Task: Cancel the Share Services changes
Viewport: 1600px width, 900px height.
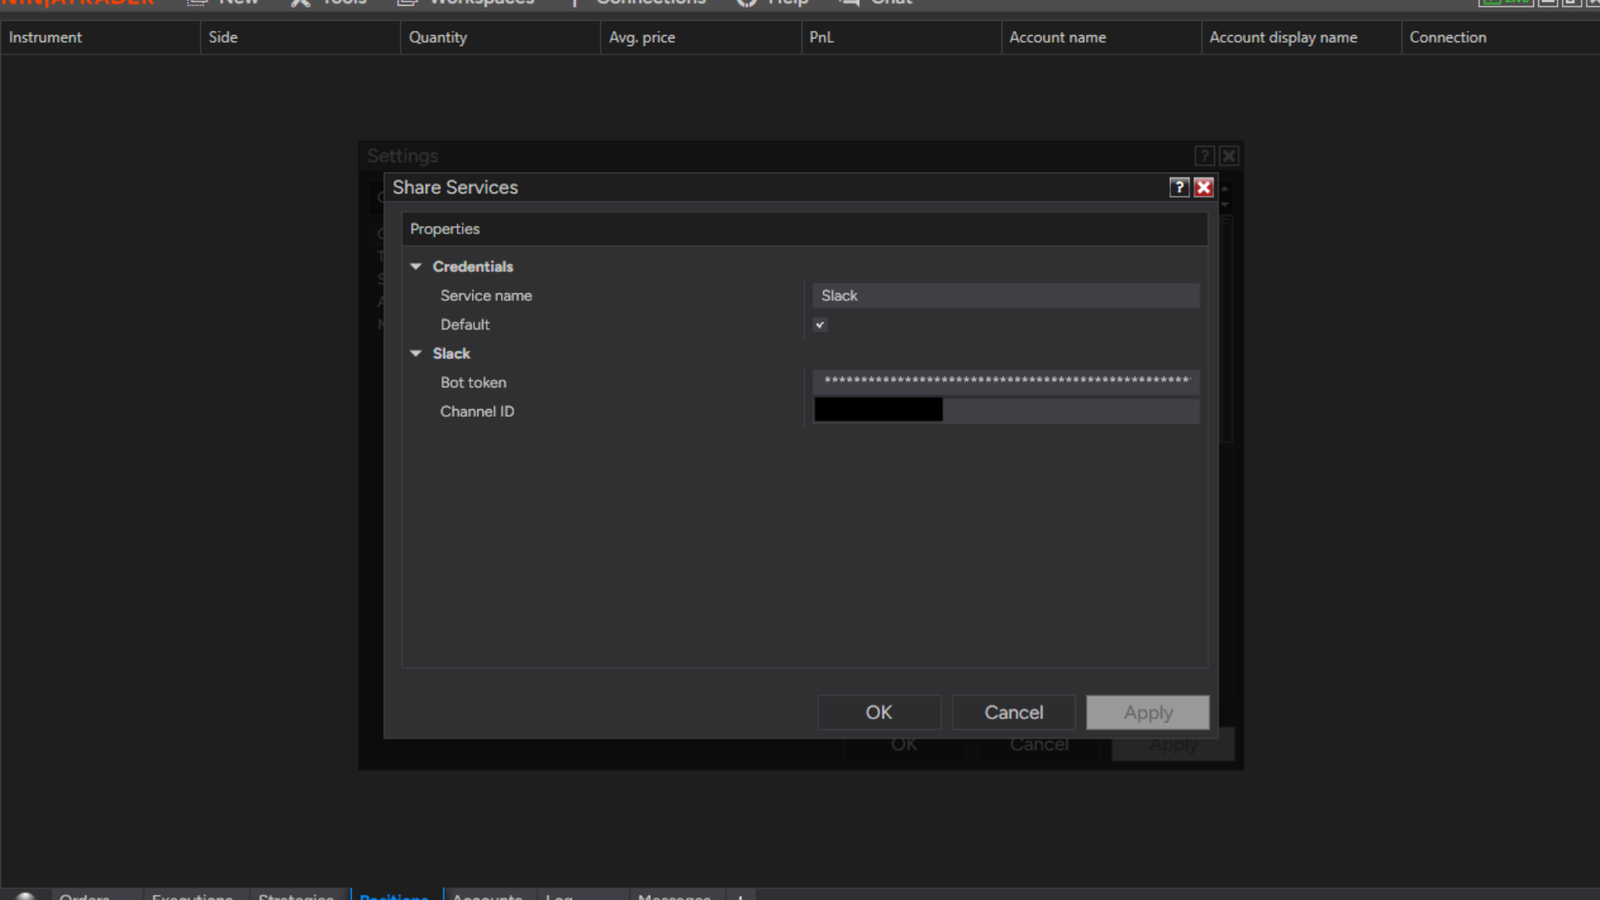Action: coord(1014,712)
